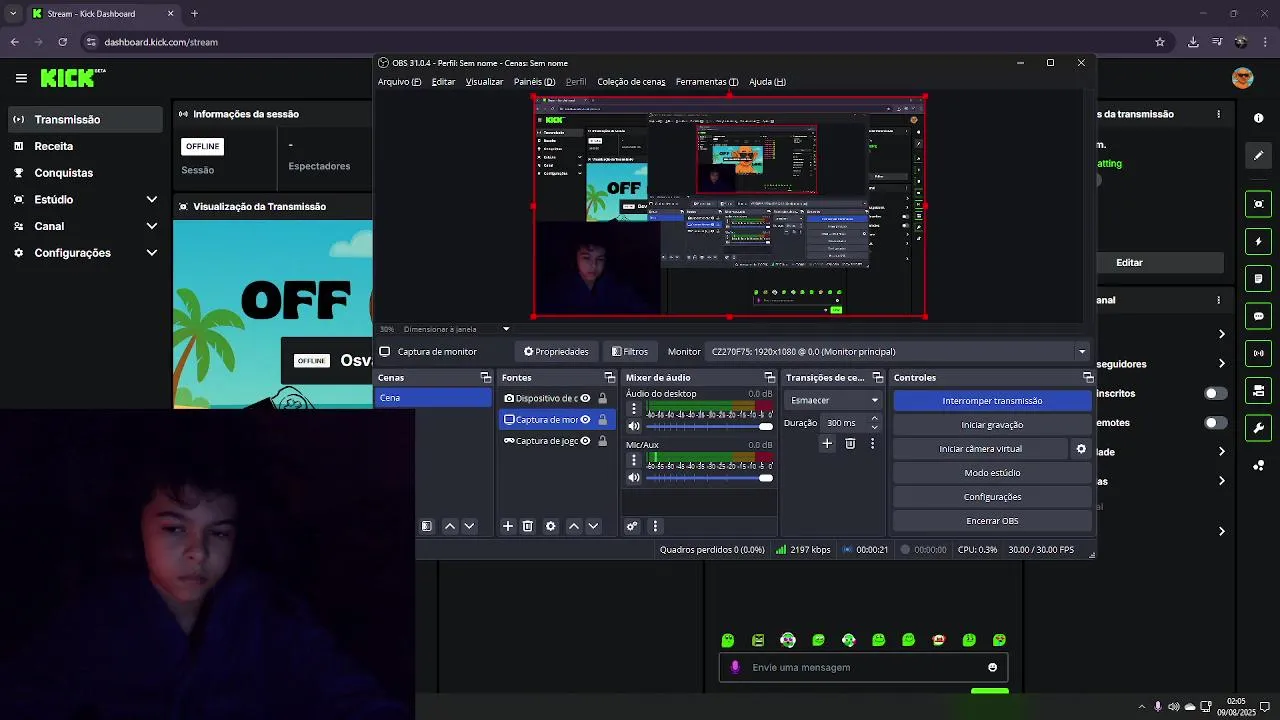Toggle the emotes switch in Kick

pyautogui.click(x=1215, y=423)
